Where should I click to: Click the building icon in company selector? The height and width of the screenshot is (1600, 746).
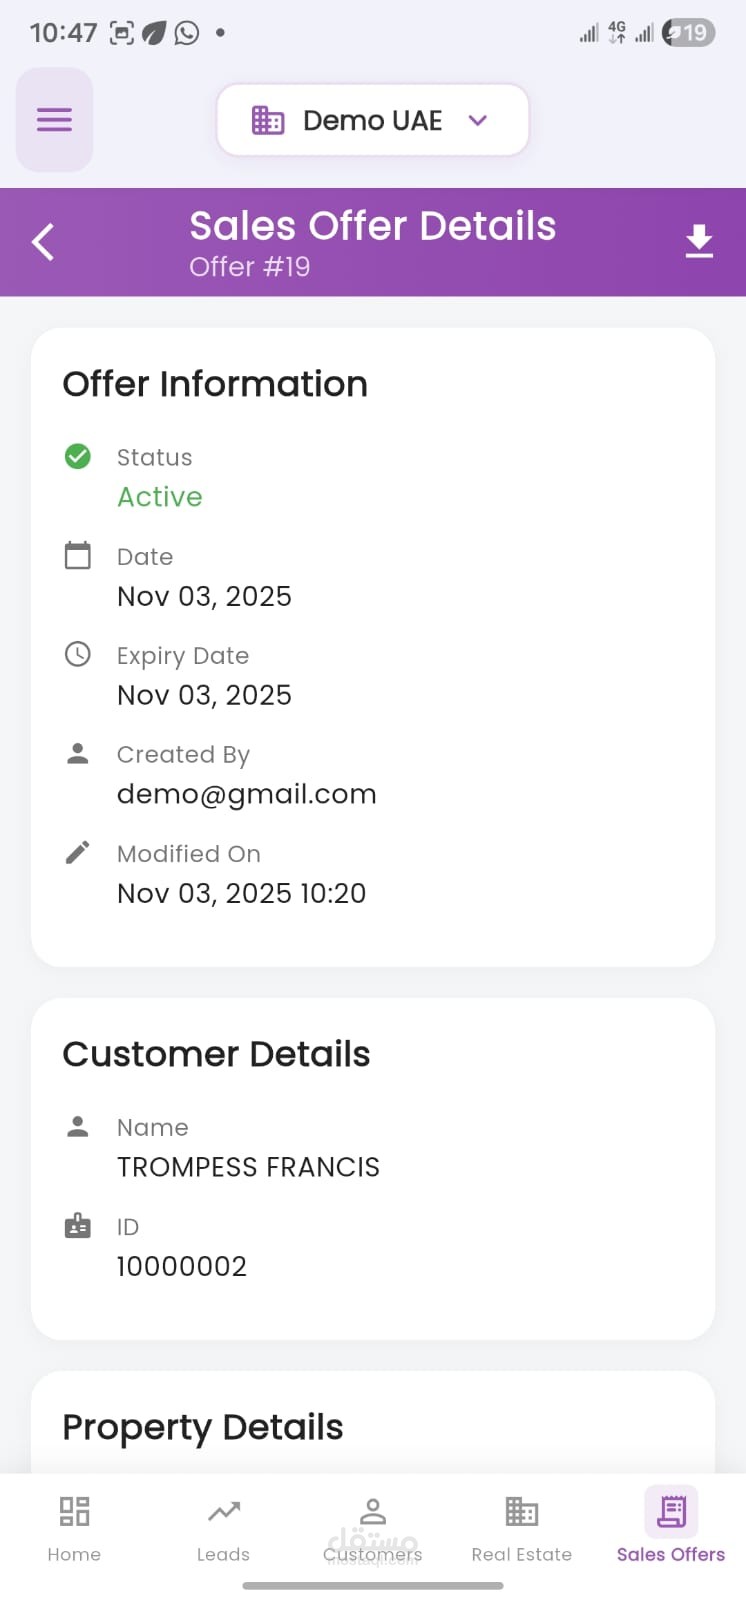pyautogui.click(x=268, y=120)
